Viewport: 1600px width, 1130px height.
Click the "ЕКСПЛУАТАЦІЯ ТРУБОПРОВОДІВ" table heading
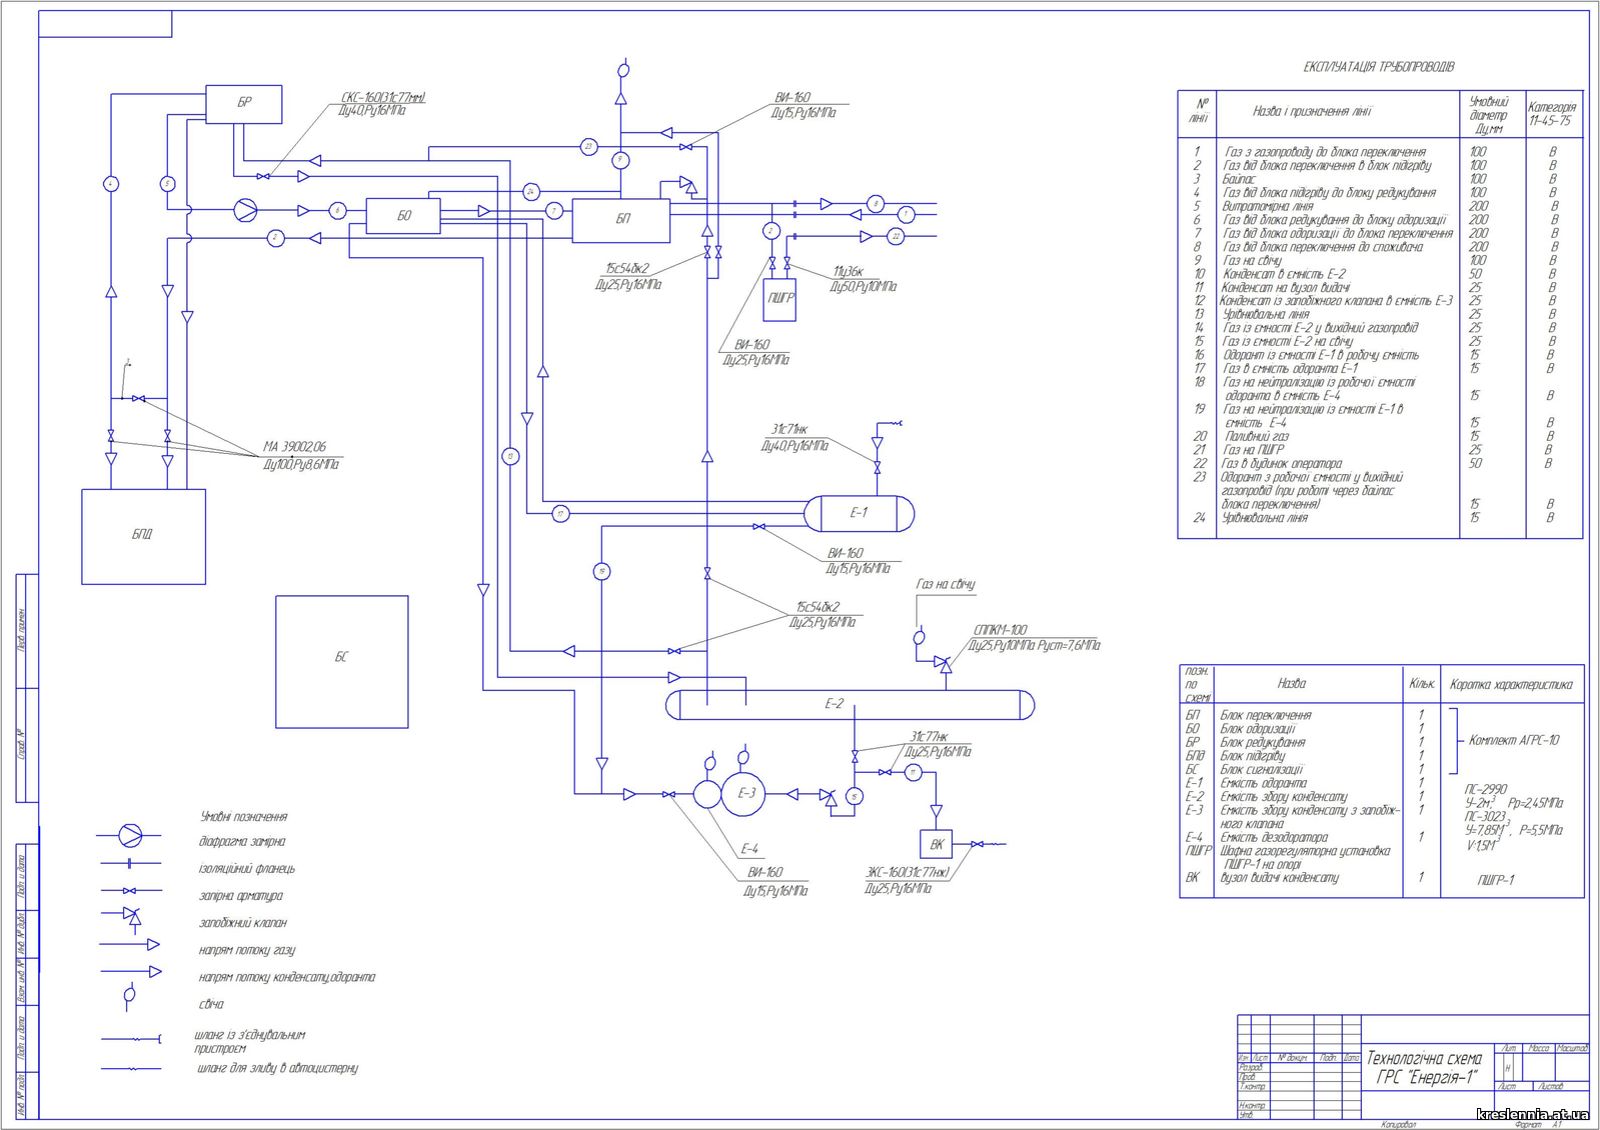click(x=1378, y=67)
